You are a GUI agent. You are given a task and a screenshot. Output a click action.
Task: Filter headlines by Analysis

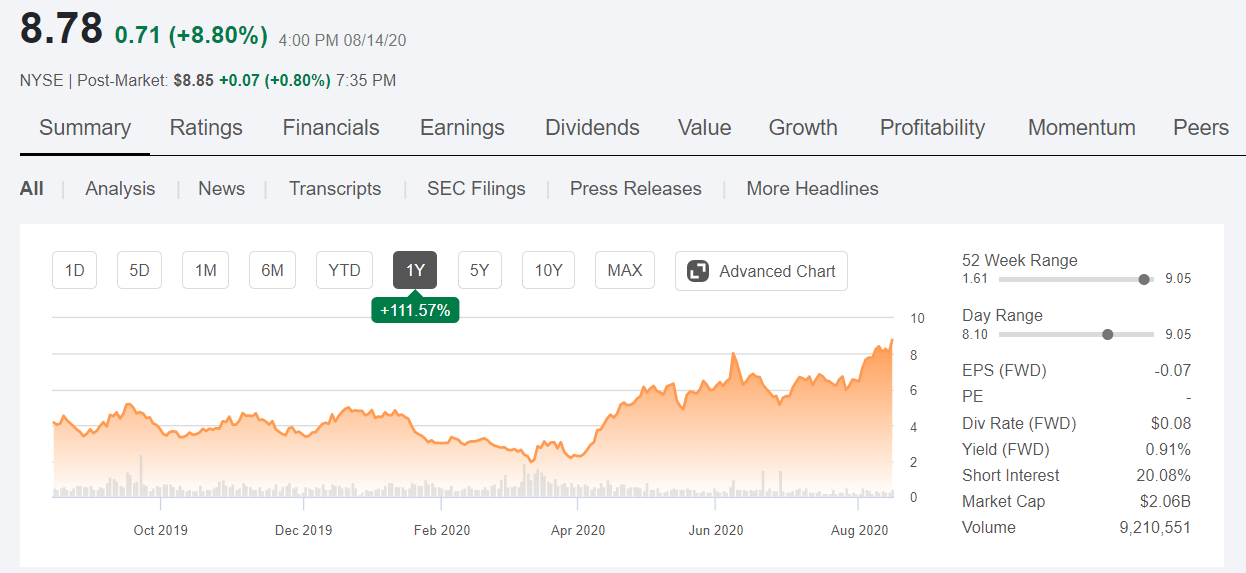pyautogui.click(x=120, y=189)
